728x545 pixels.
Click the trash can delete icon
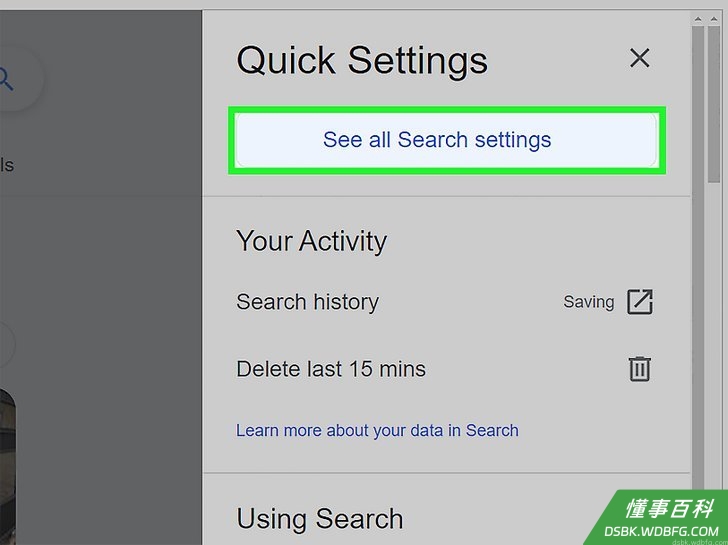(640, 369)
